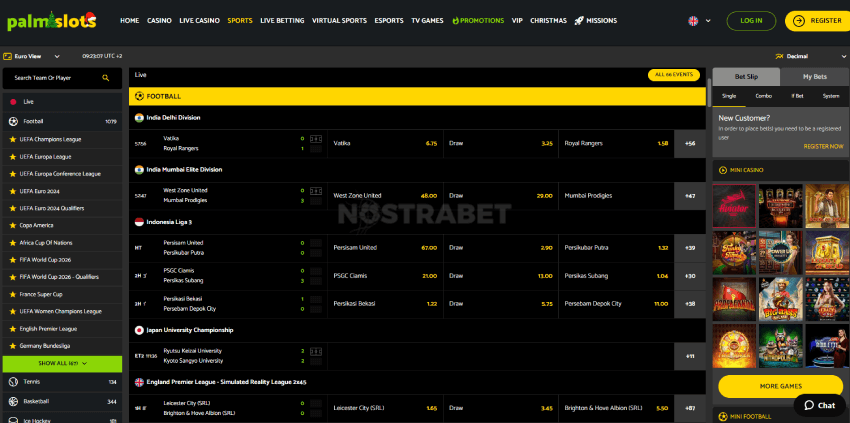This screenshot has width=850, height=423.
Task: Open English Premier League in sidebar
Action: click(x=62, y=329)
